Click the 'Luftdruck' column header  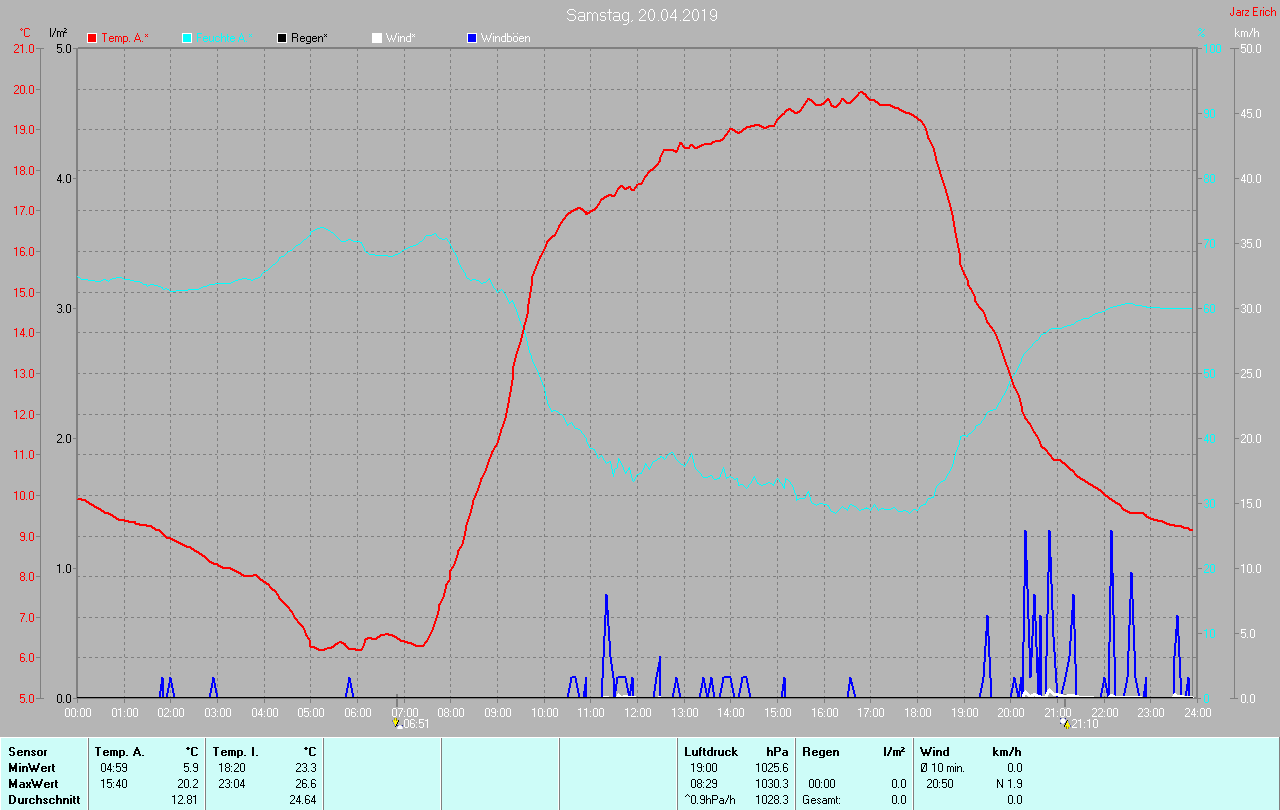710,751
